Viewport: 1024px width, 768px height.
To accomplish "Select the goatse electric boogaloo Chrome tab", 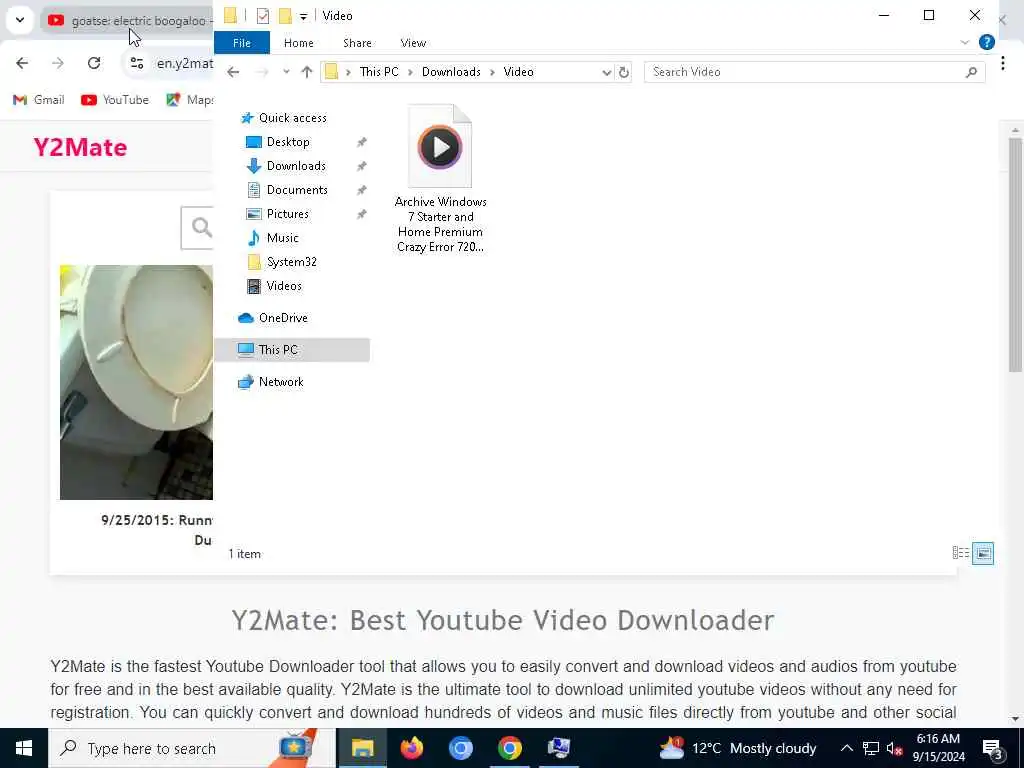I will point(127,21).
